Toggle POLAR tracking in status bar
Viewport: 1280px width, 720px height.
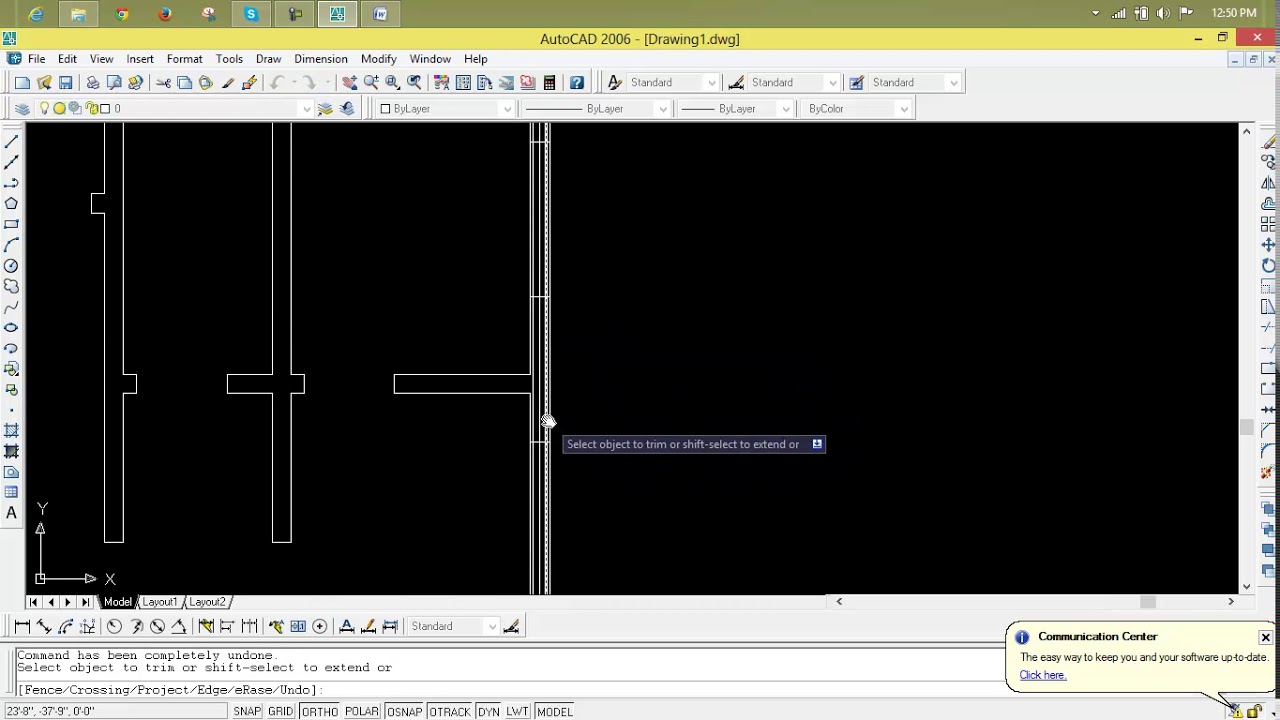[x=362, y=712]
